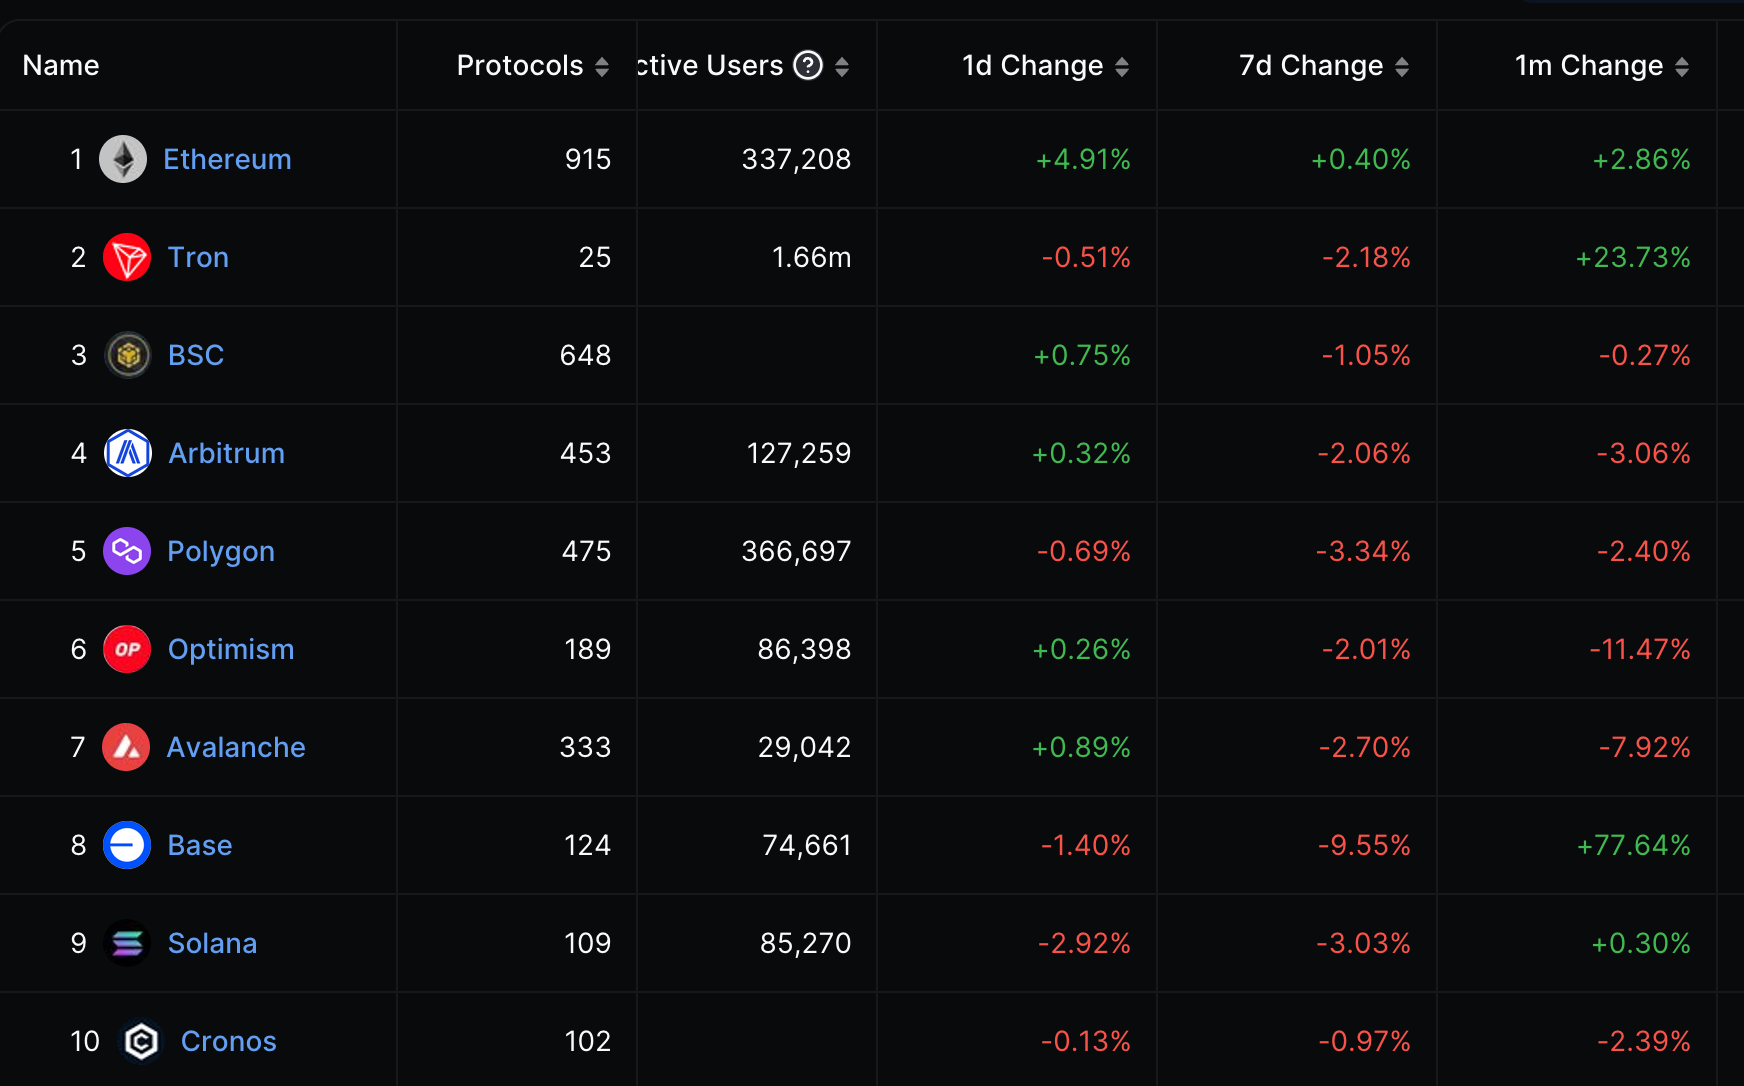Select Optimism's -11.47% 1m change
Viewport: 1744px width, 1086px height.
pos(1640,649)
